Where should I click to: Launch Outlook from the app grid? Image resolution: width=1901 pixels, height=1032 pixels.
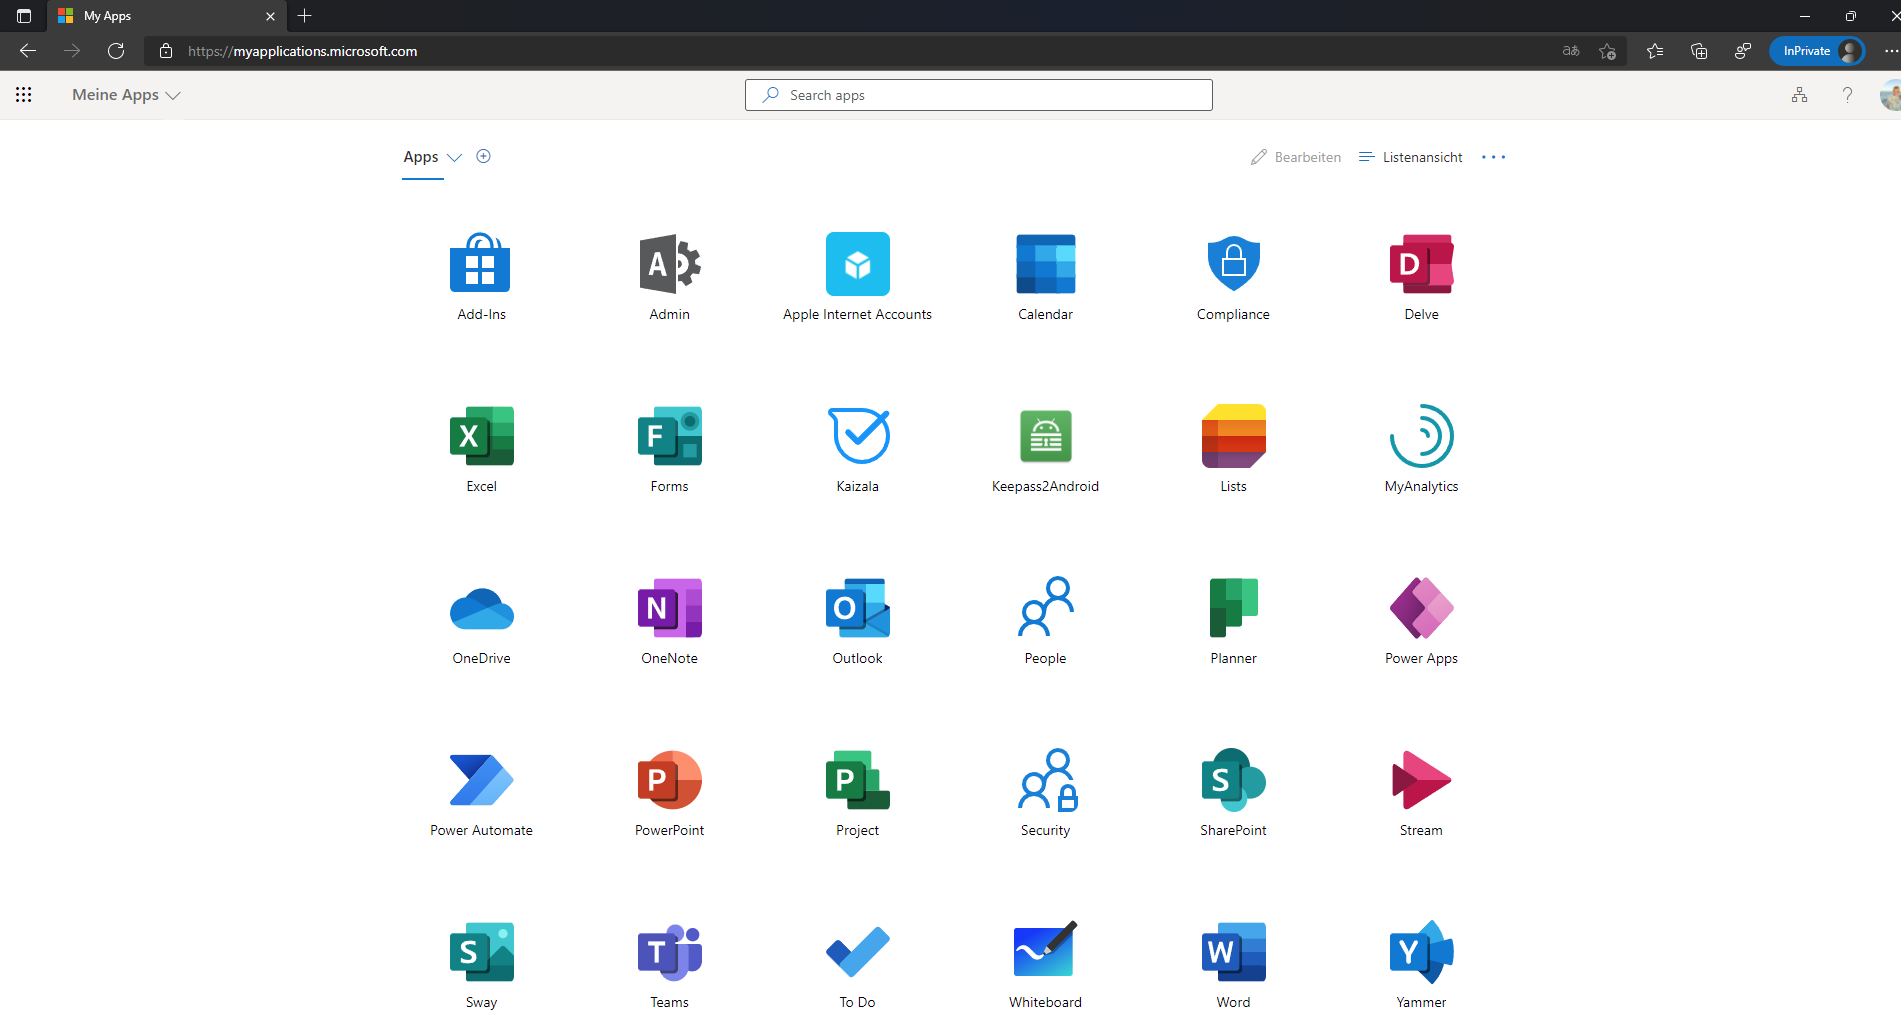click(857, 608)
